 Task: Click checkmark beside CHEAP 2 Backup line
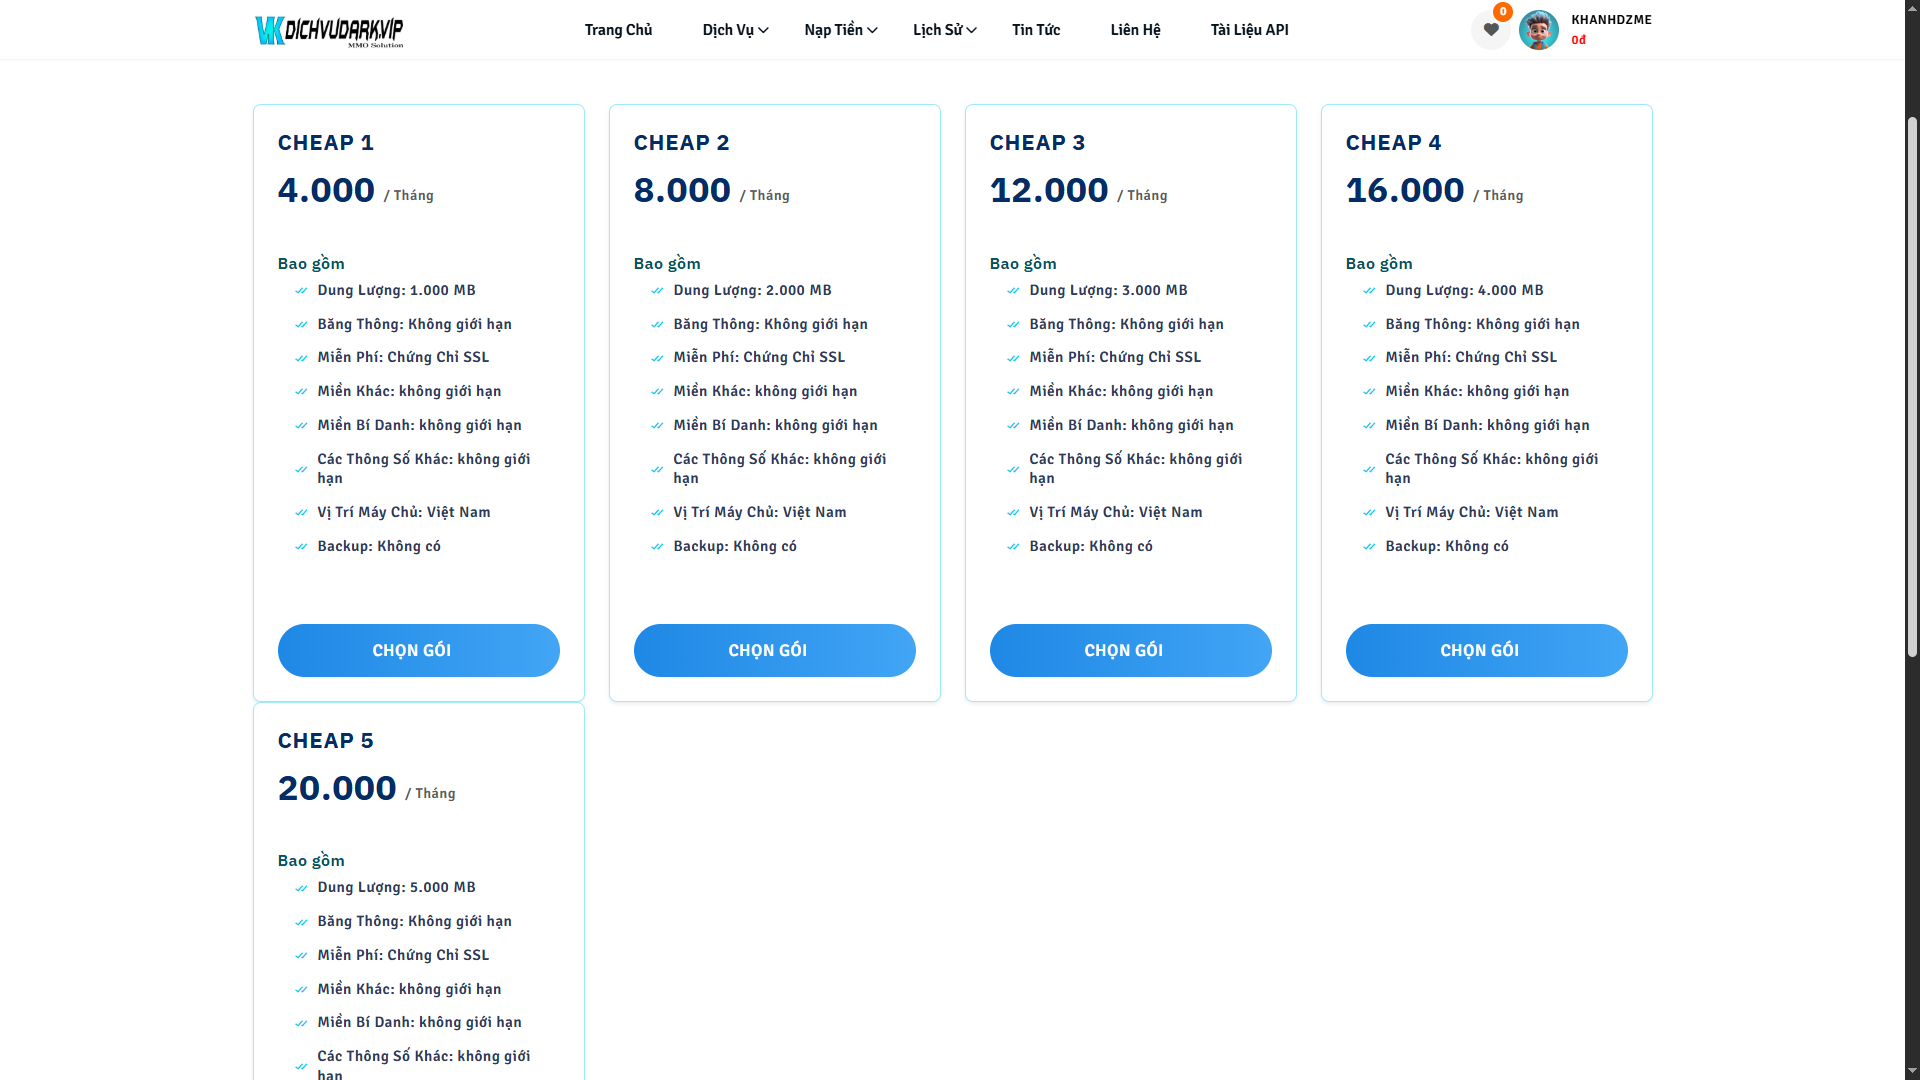tap(657, 547)
